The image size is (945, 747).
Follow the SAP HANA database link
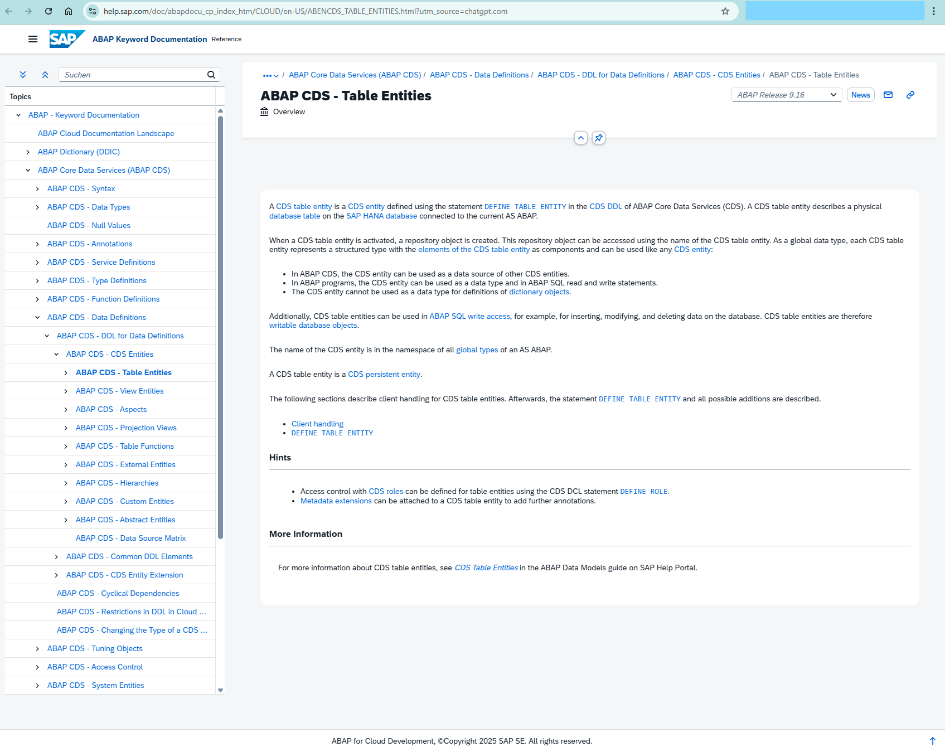(x=381, y=216)
